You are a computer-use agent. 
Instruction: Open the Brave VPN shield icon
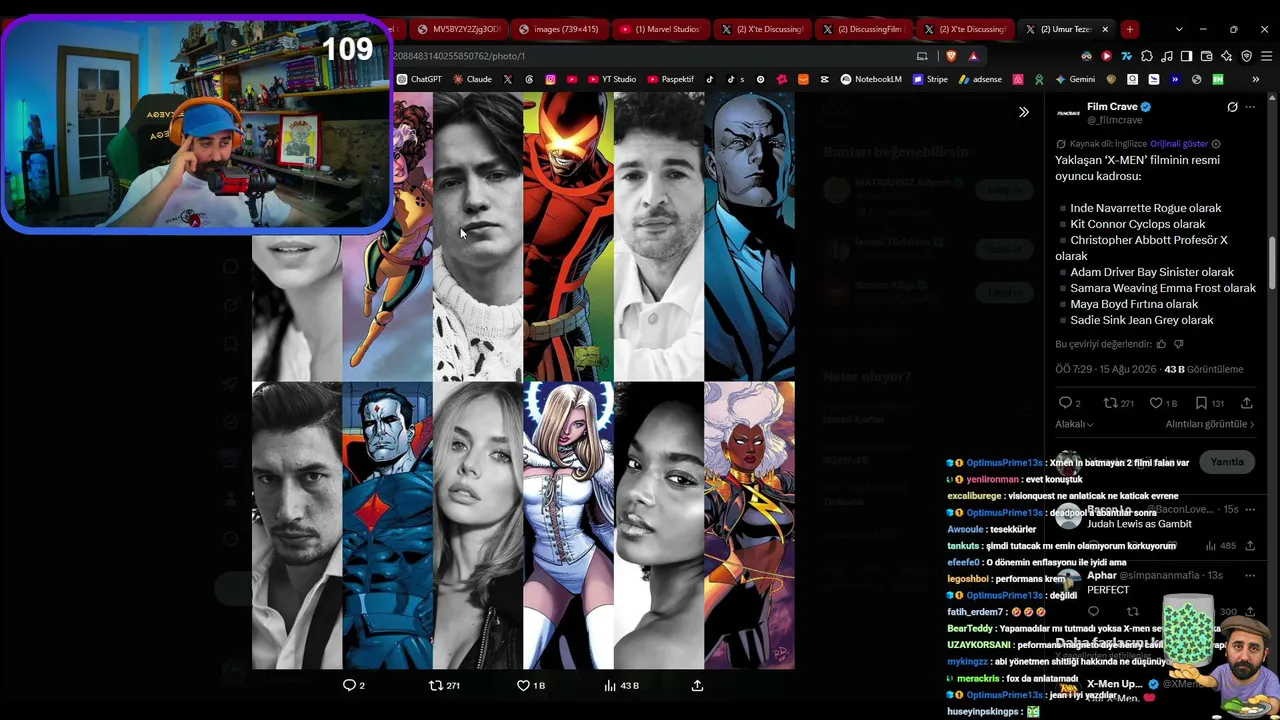(1246, 56)
